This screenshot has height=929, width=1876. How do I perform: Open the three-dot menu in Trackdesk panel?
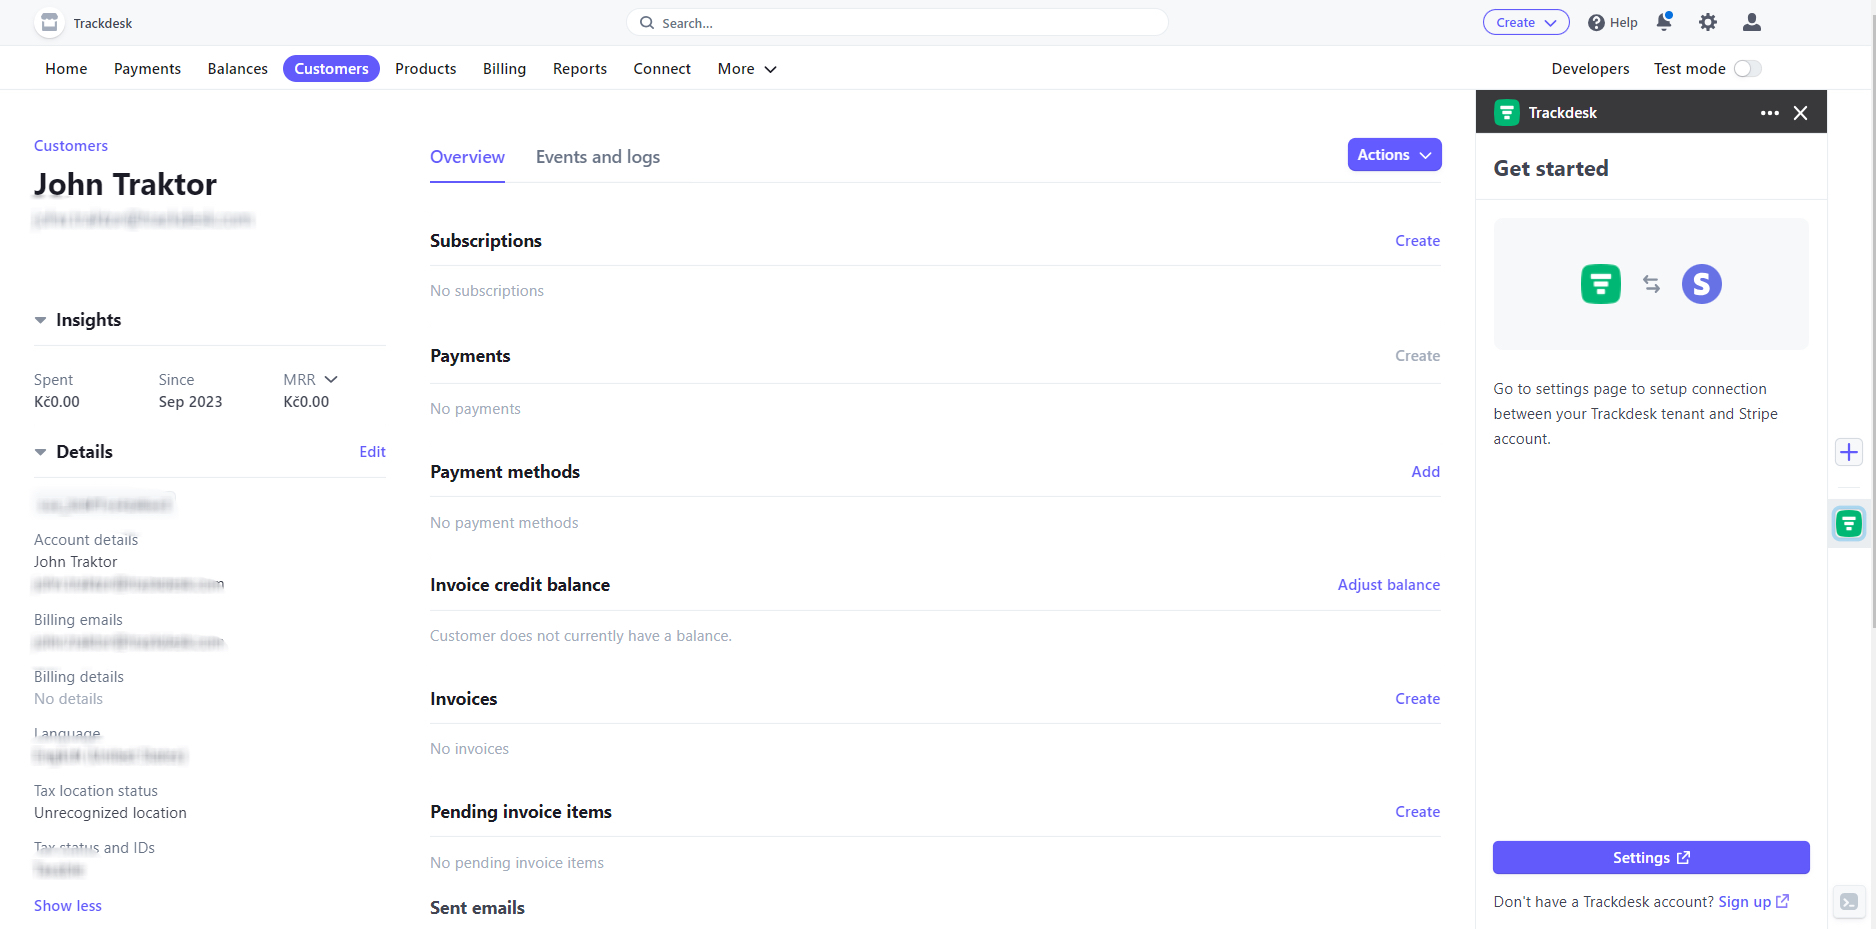pos(1769,112)
